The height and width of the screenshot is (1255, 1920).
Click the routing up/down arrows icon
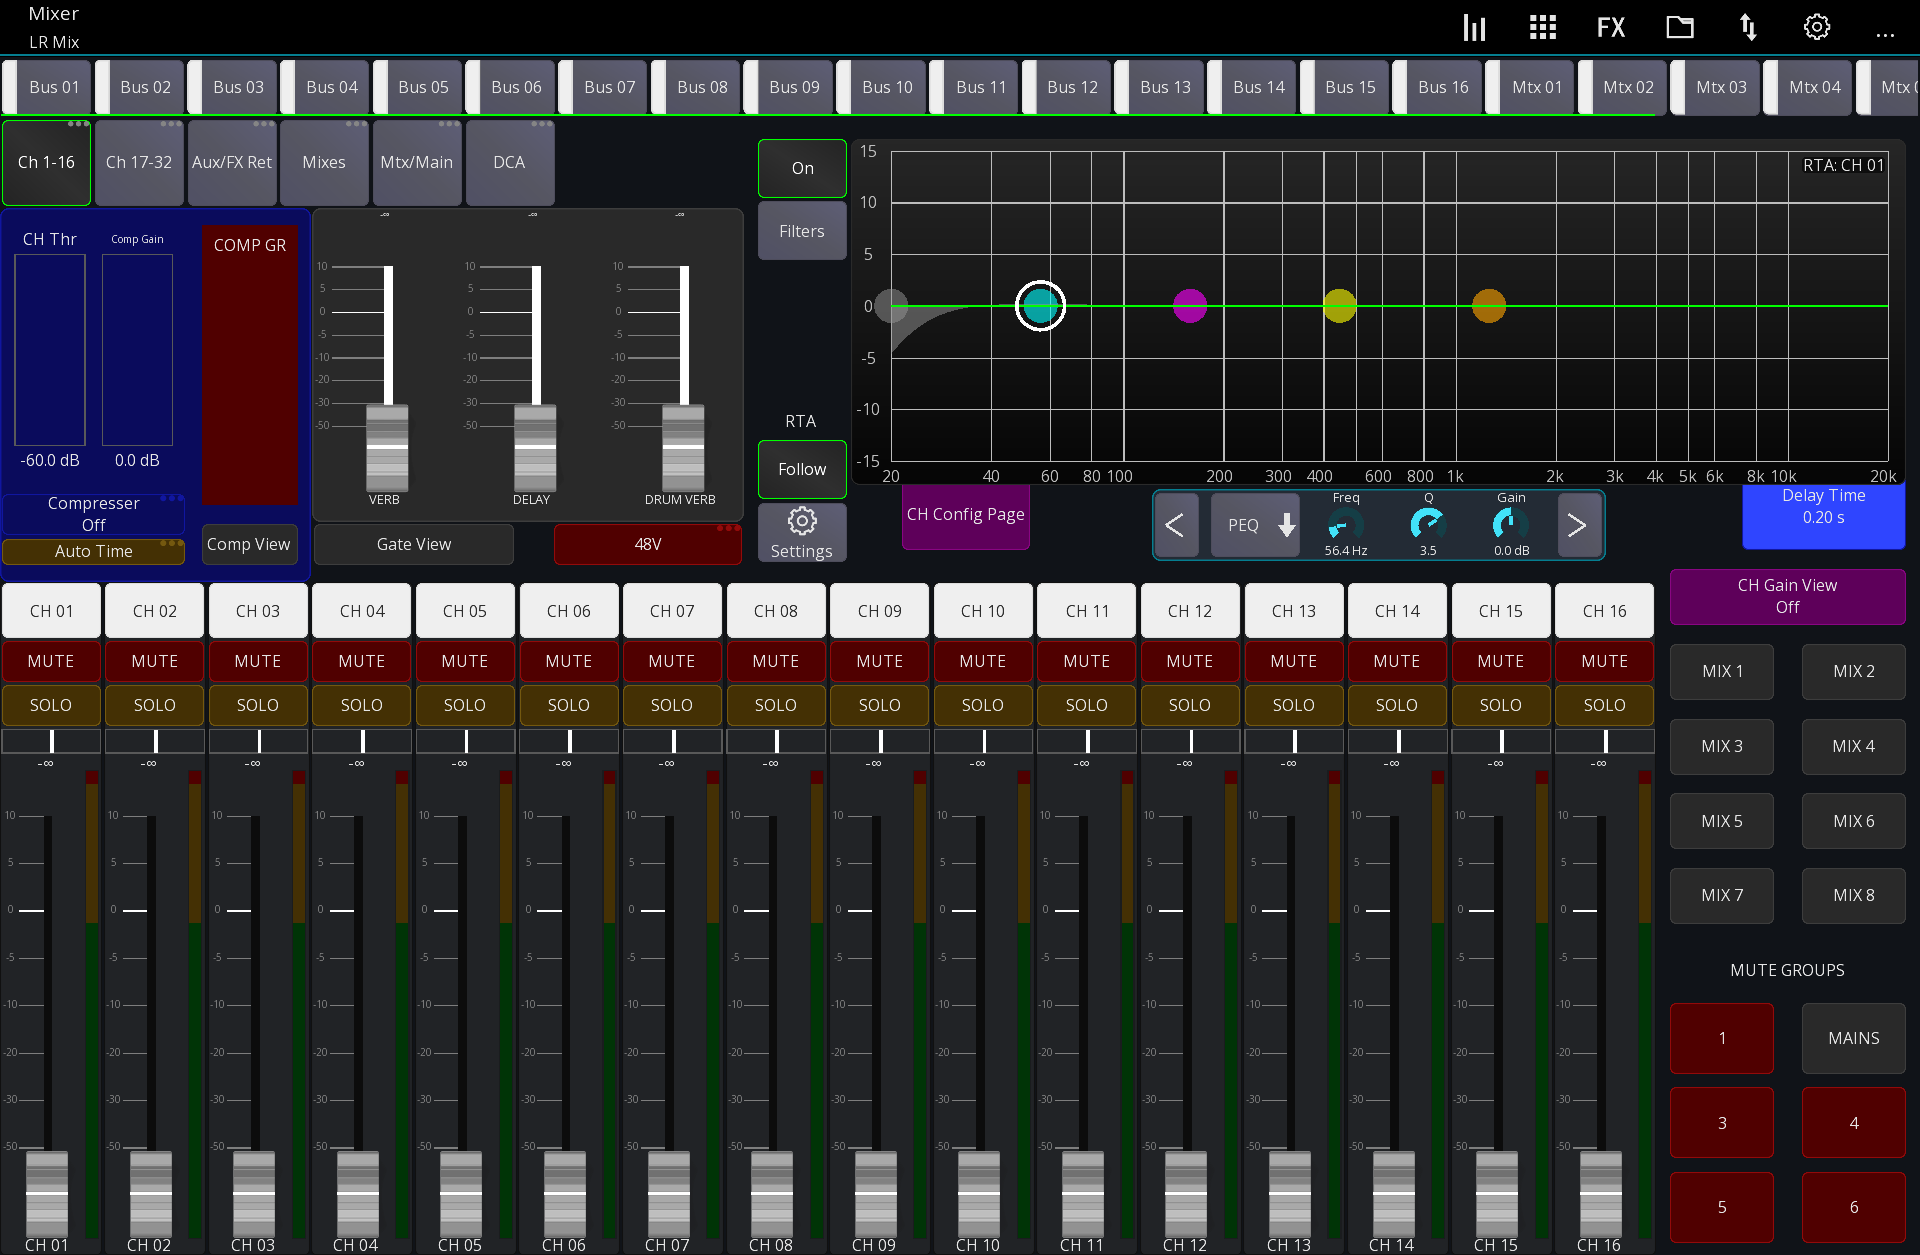tap(1748, 27)
